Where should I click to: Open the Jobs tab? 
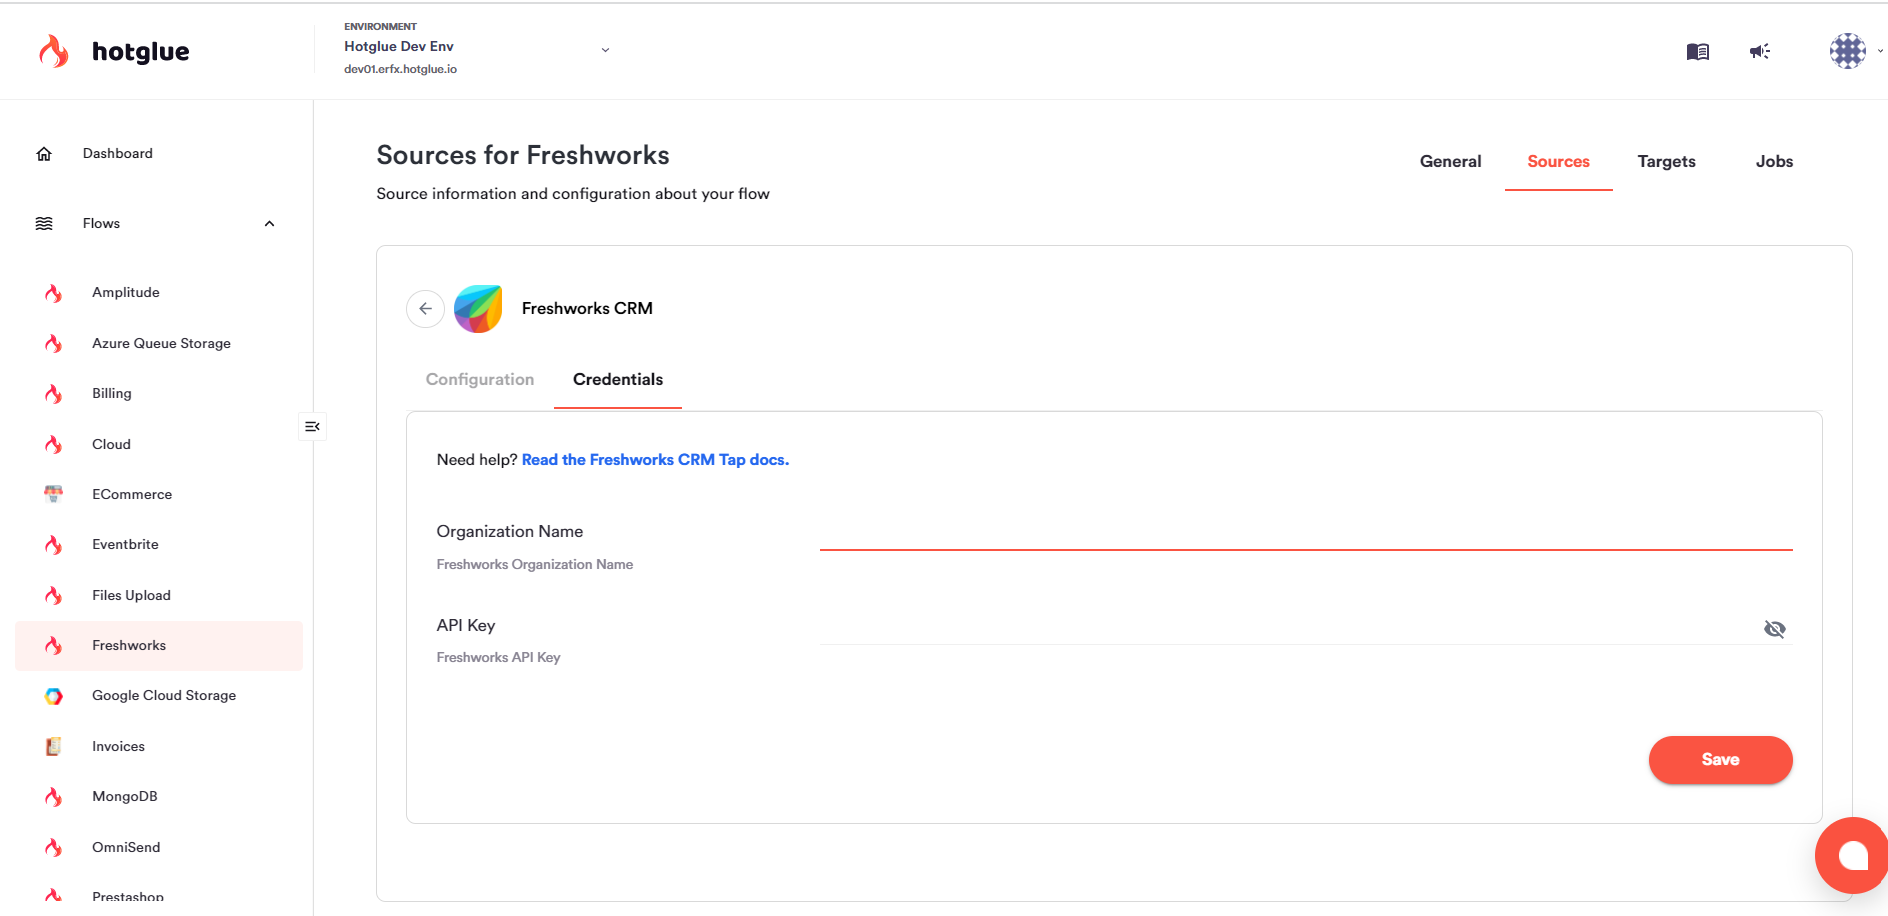coord(1774,162)
